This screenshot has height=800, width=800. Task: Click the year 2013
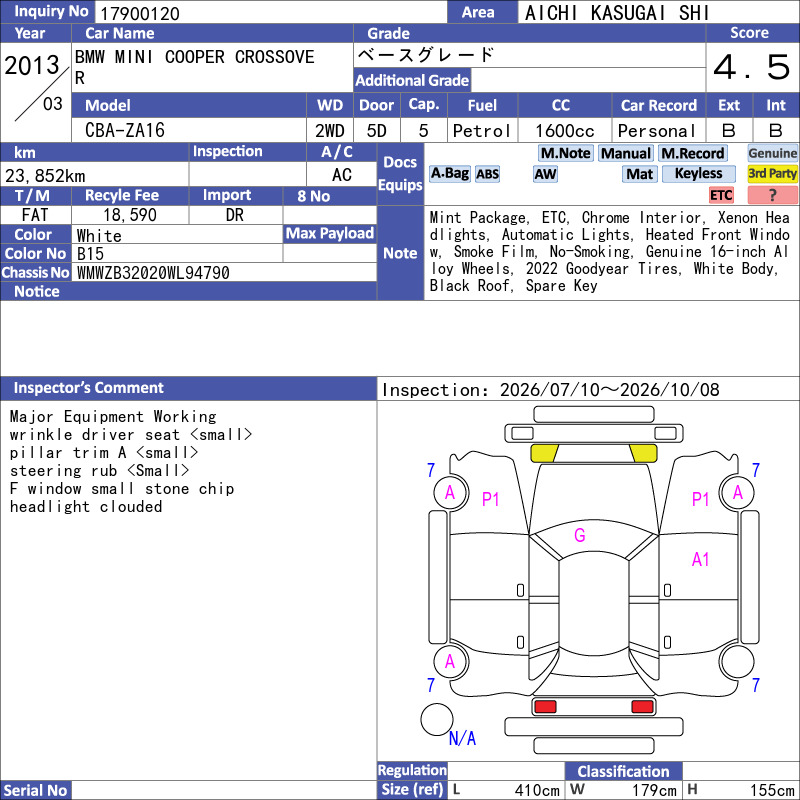[x=32, y=65]
